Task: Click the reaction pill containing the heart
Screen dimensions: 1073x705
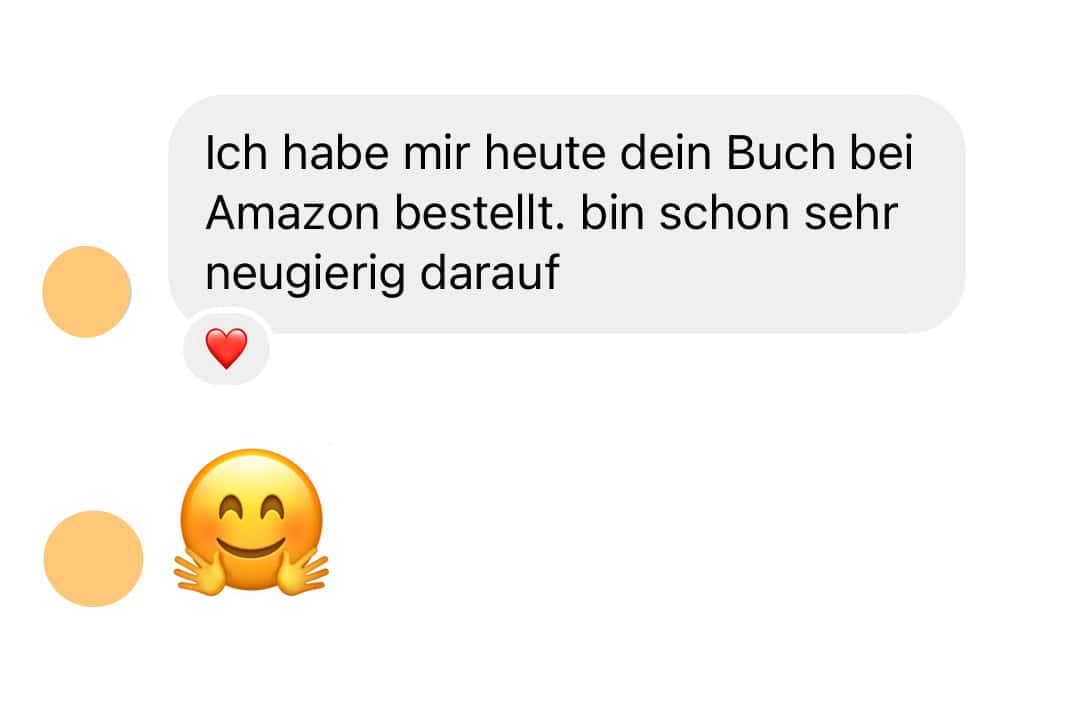Action: 227,348
